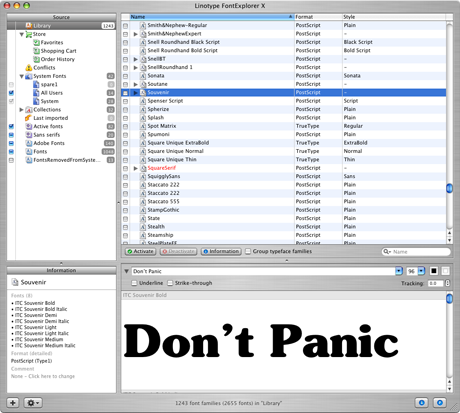The height and width of the screenshot is (413, 460).
Task: Click the Information button
Action: [x=221, y=251]
